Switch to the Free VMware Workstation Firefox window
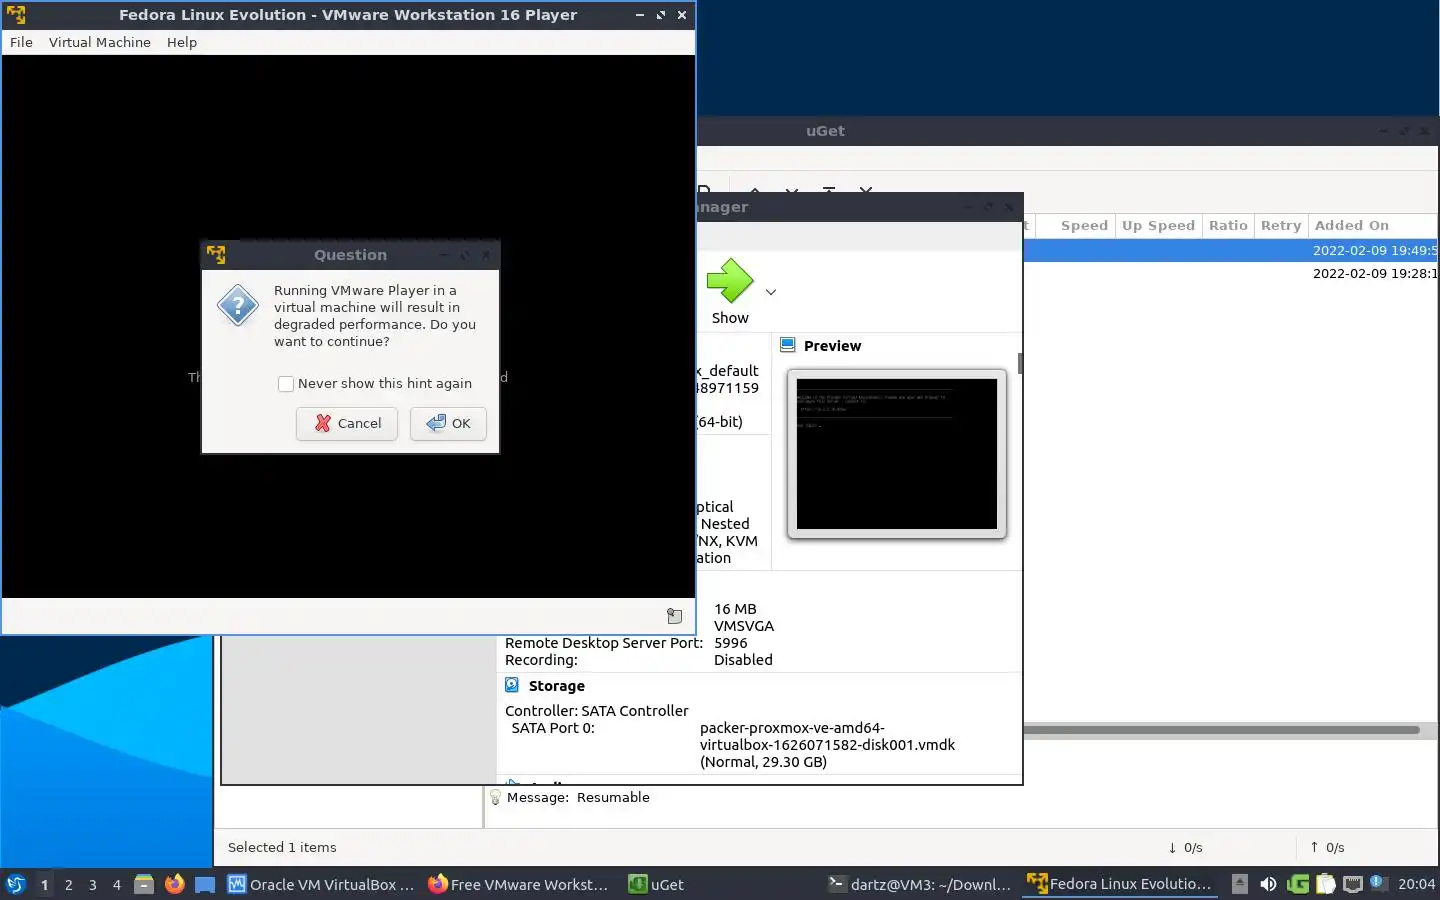 point(519,884)
